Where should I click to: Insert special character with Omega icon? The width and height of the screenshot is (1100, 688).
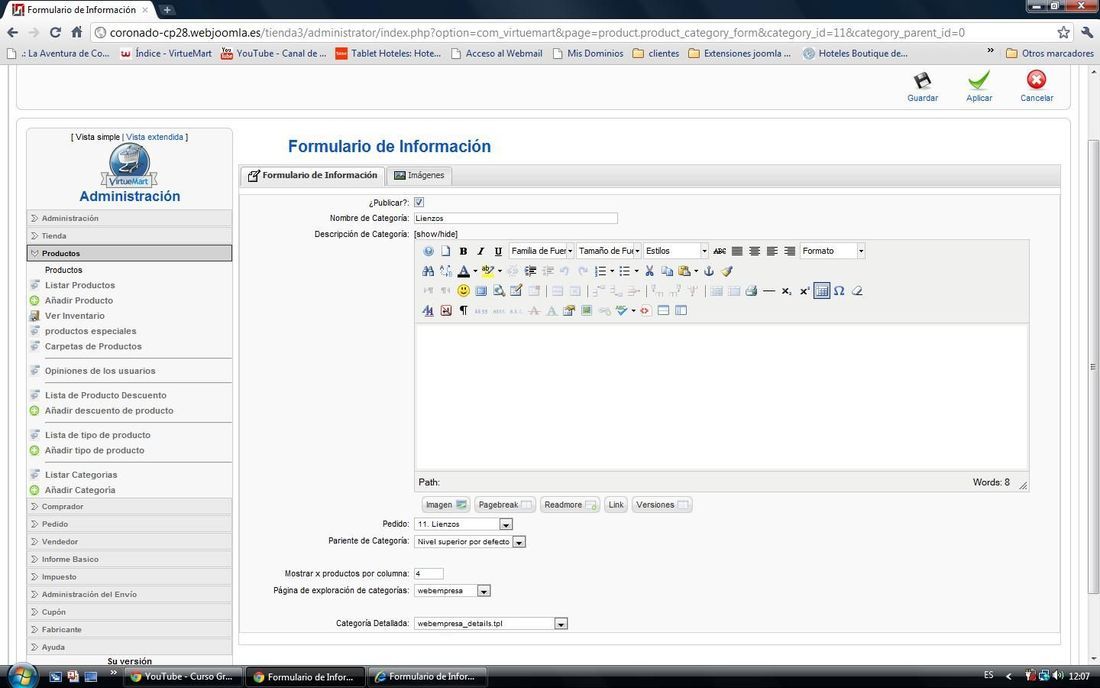tap(839, 290)
